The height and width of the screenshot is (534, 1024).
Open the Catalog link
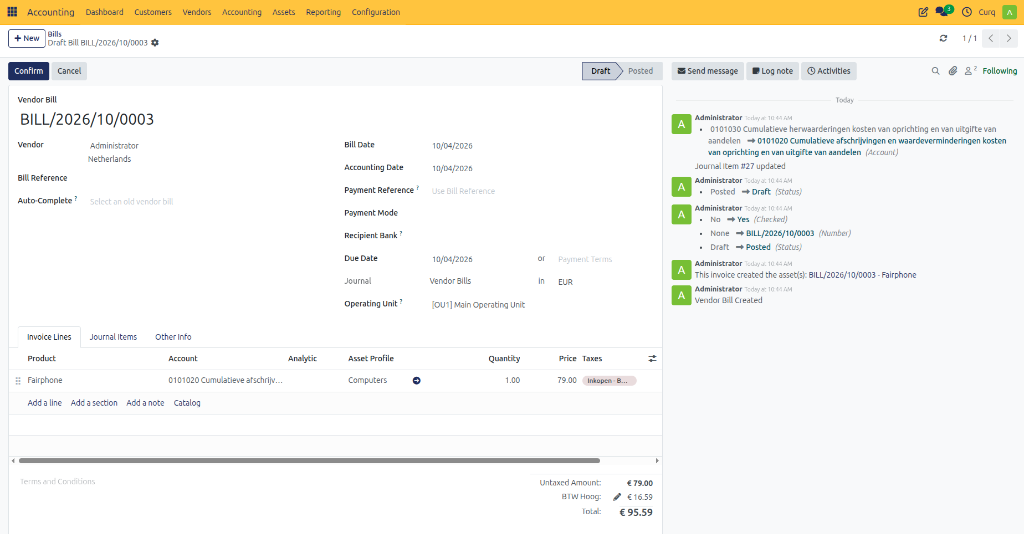(x=187, y=403)
